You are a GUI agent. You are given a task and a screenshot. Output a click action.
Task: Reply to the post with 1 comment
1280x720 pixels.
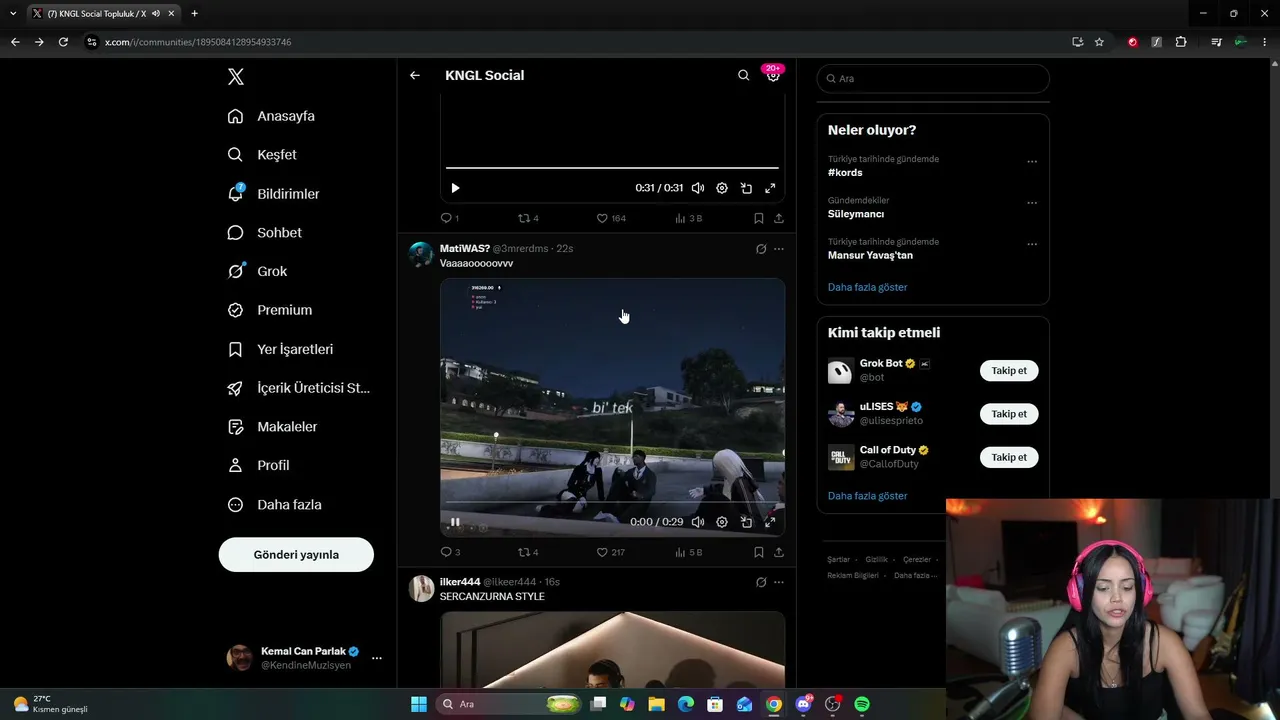449,218
